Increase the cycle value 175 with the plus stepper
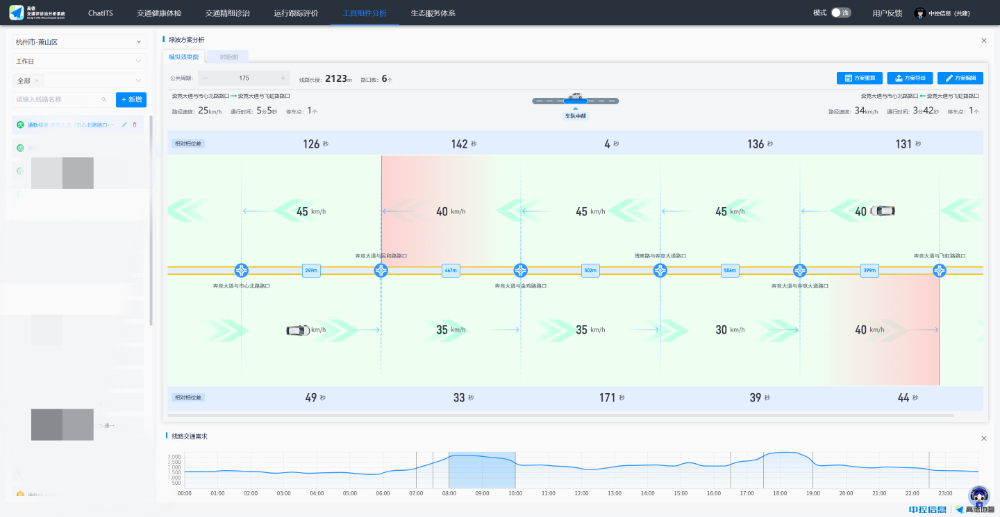The width and height of the screenshot is (1000, 517). click(283, 77)
